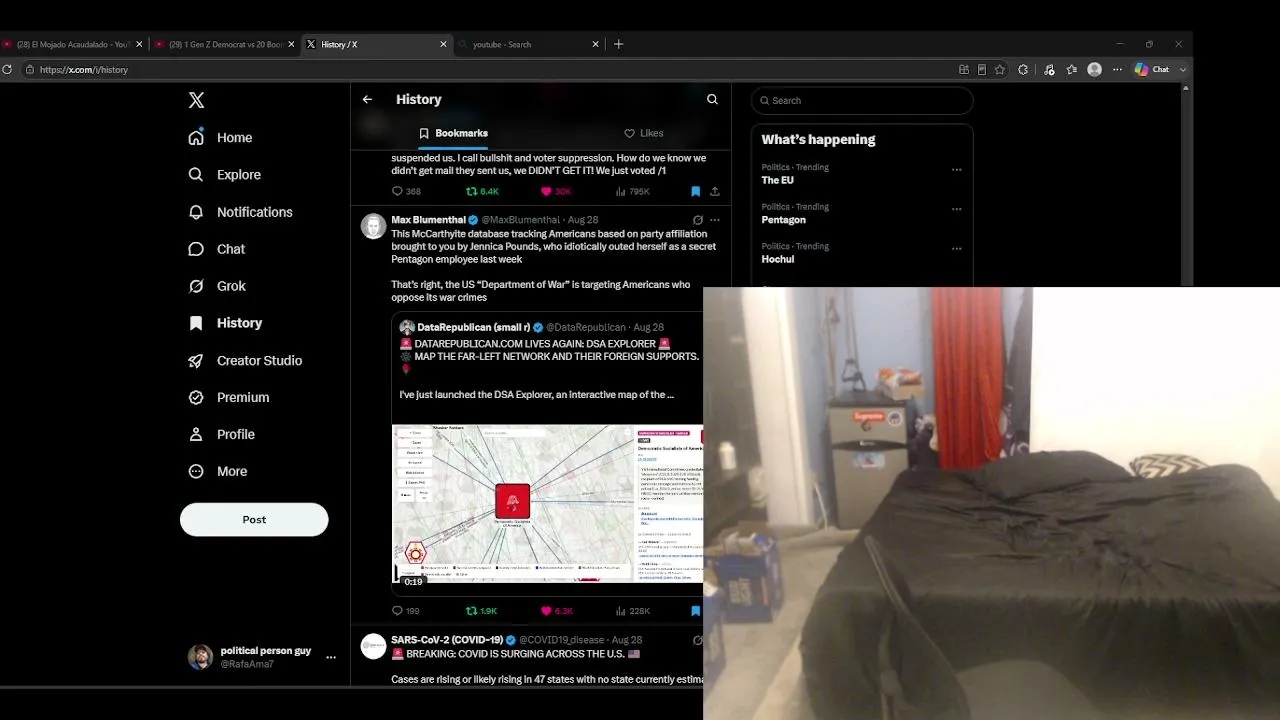Image resolution: width=1280 pixels, height=720 pixels.
Task: Switch to the Likes tab
Action: click(x=644, y=133)
